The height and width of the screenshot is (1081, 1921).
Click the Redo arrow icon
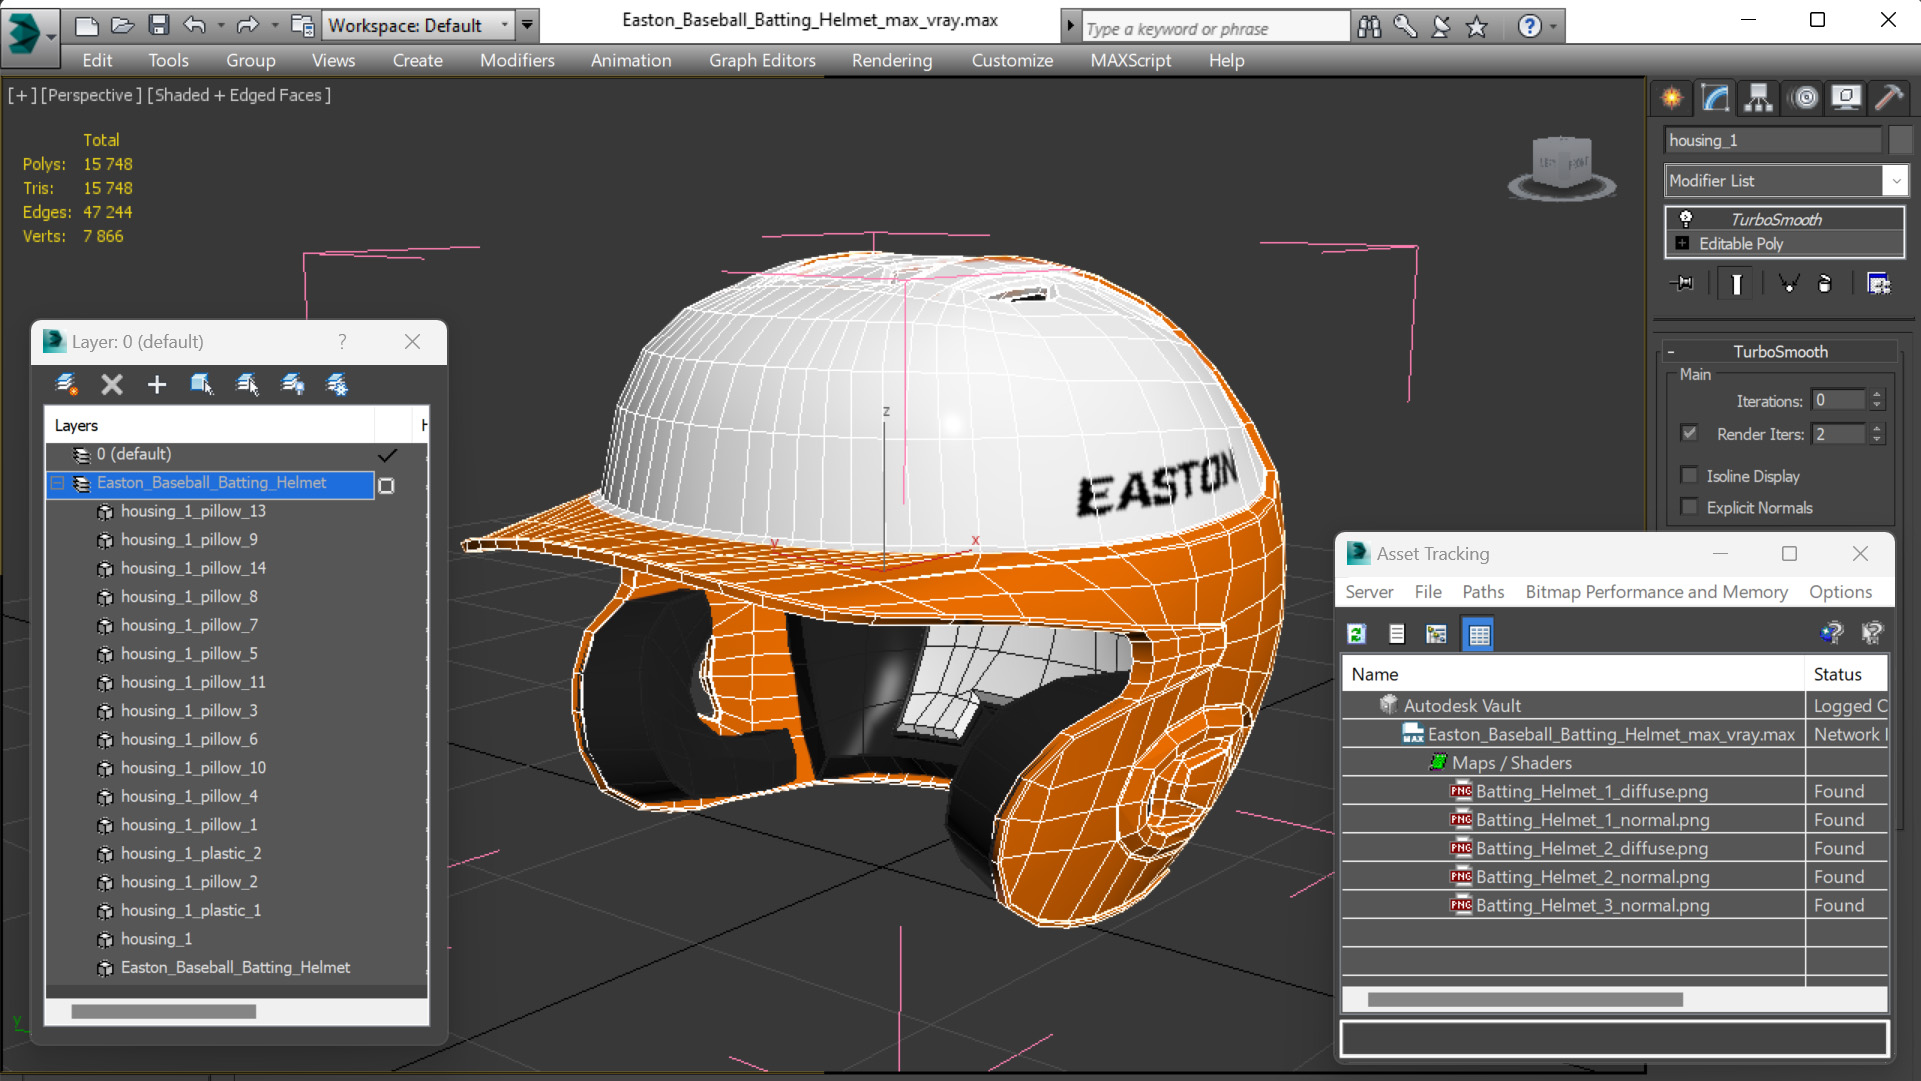pos(247,25)
